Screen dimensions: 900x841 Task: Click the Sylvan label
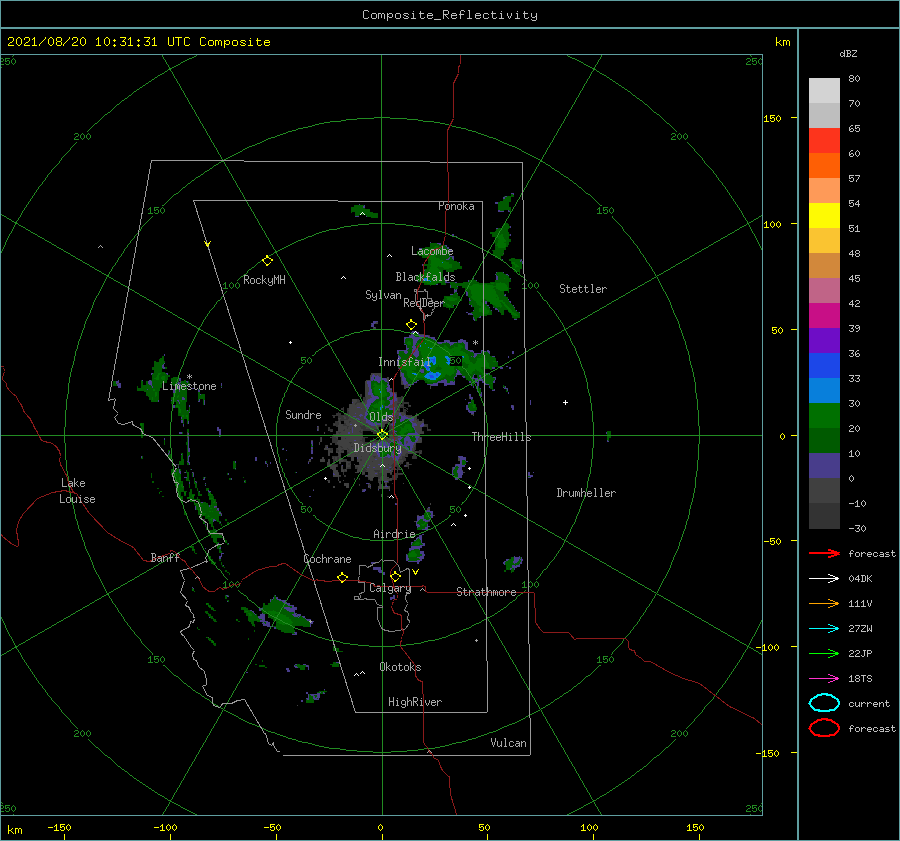click(x=383, y=295)
